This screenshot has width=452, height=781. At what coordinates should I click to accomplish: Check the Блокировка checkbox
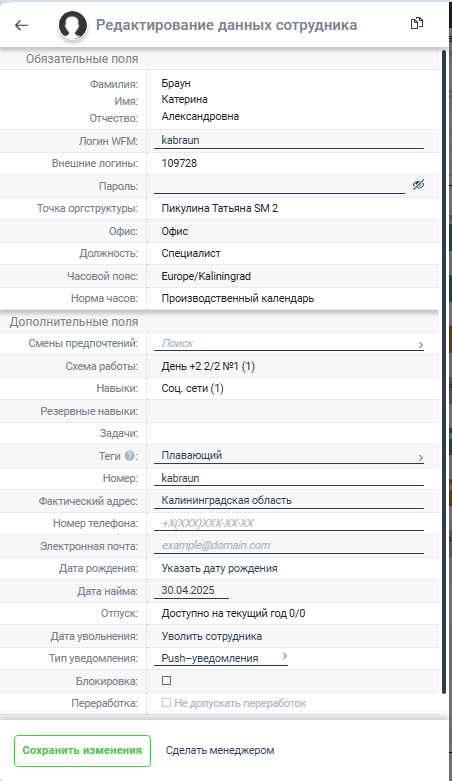[167, 680]
